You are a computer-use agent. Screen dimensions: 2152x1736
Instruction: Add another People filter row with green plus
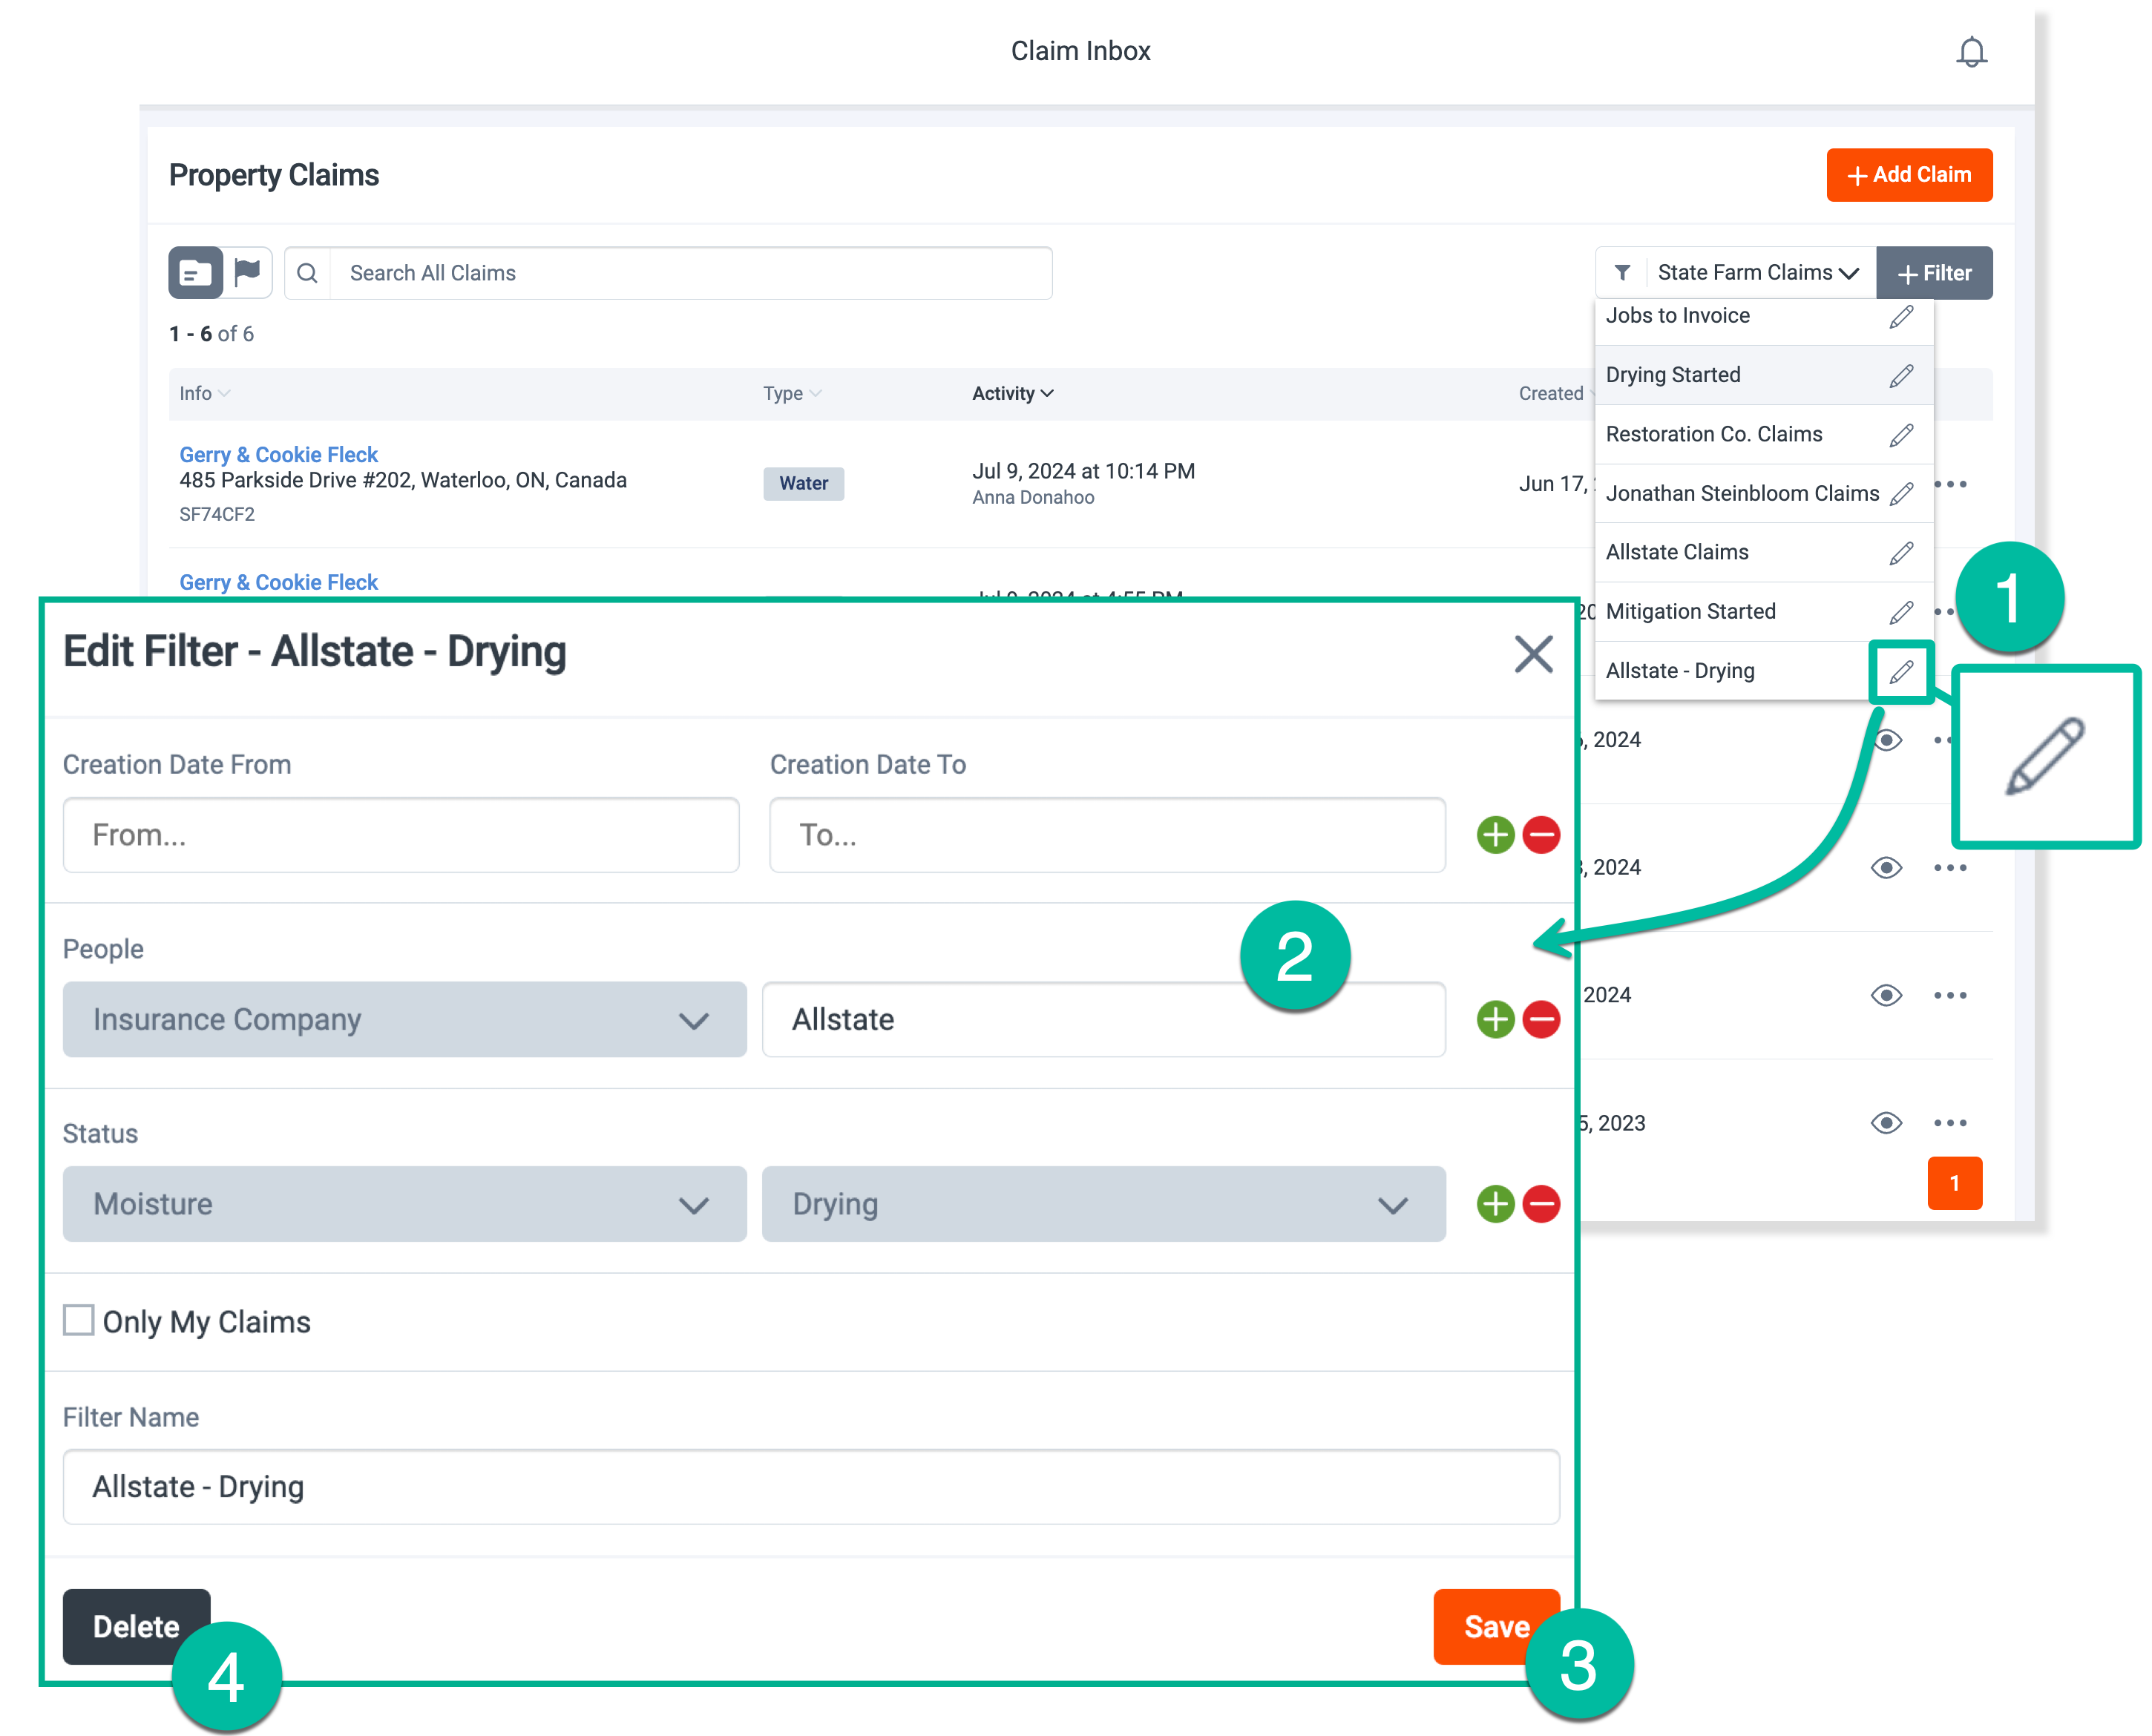tap(1494, 1019)
